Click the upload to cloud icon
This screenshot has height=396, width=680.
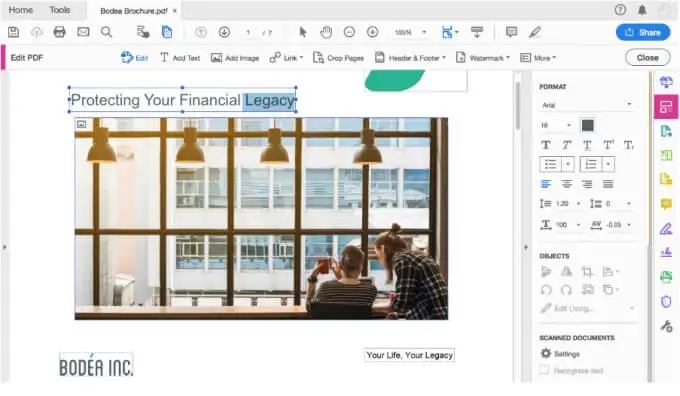(36, 32)
